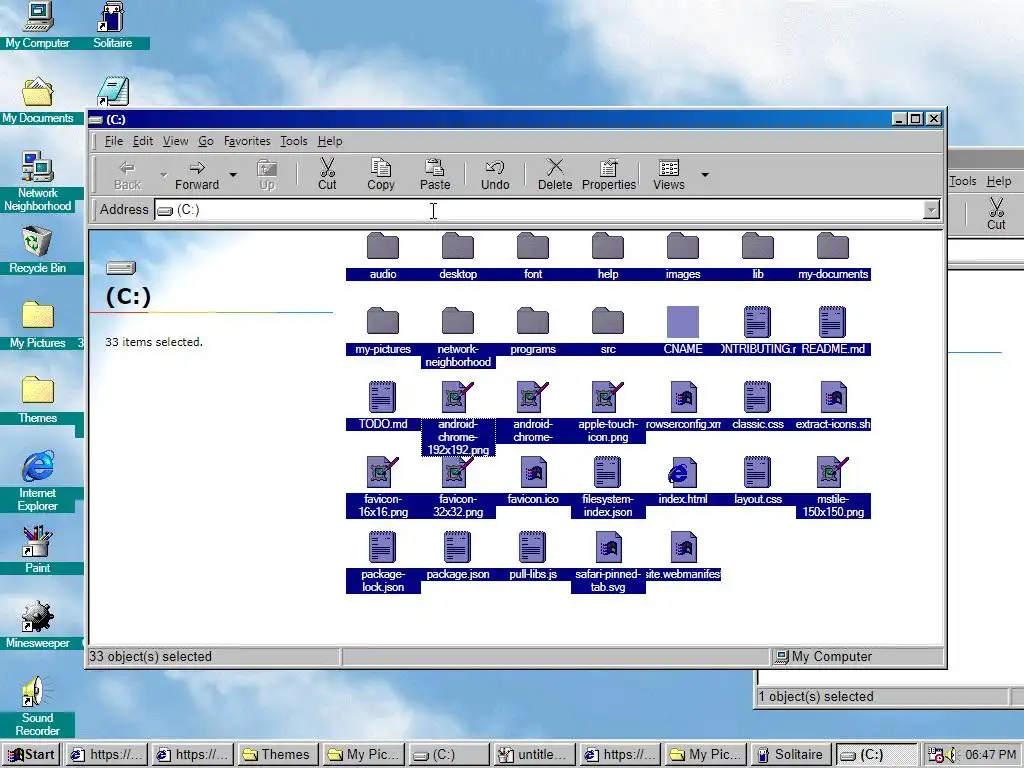Select the font folder
The height and width of the screenshot is (768, 1024).
tap(533, 255)
